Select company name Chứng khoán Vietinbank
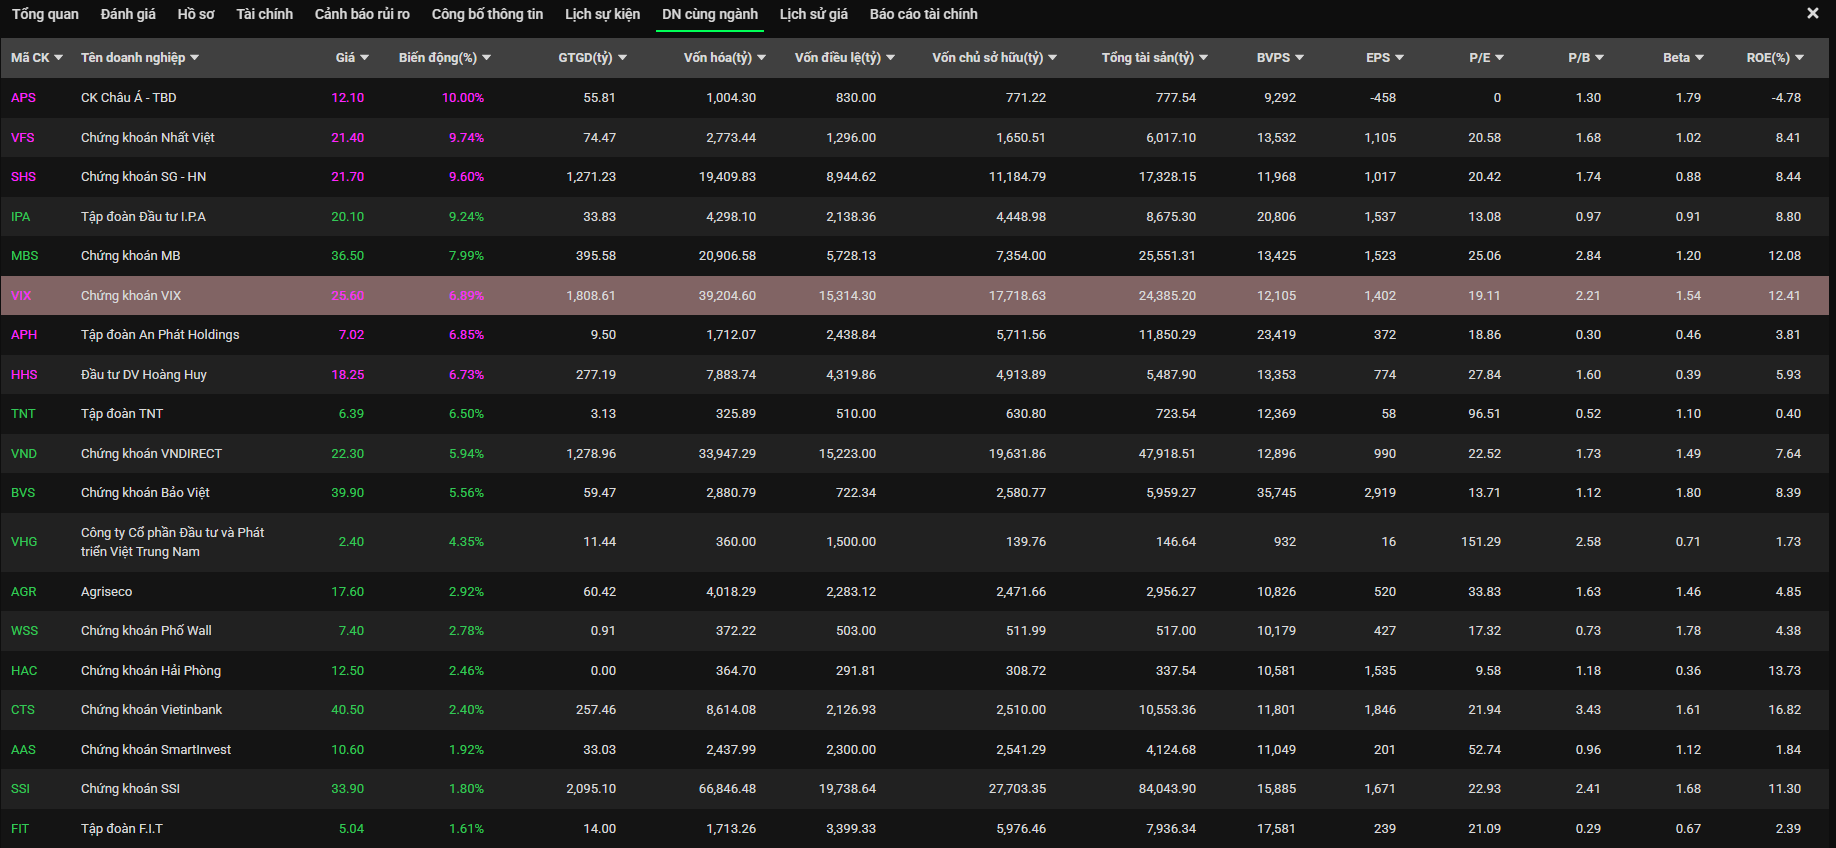The image size is (1836, 848). click(151, 710)
